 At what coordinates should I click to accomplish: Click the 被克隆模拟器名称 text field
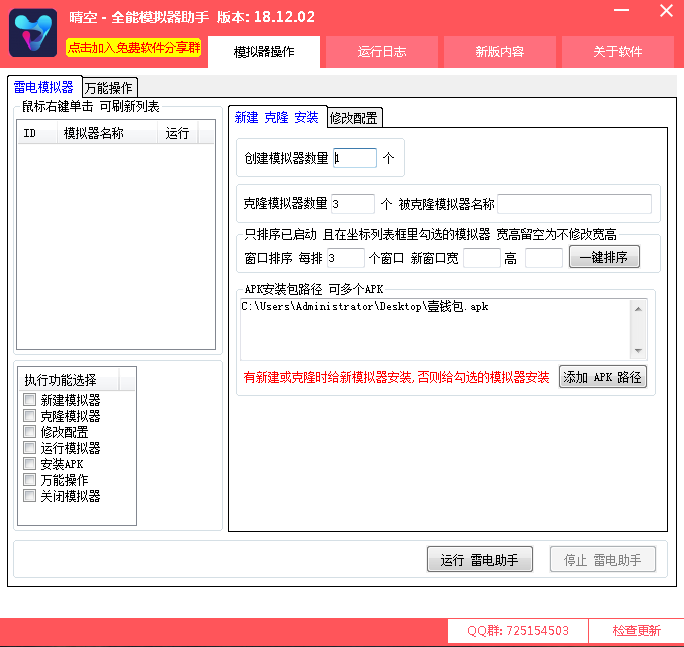tap(575, 203)
